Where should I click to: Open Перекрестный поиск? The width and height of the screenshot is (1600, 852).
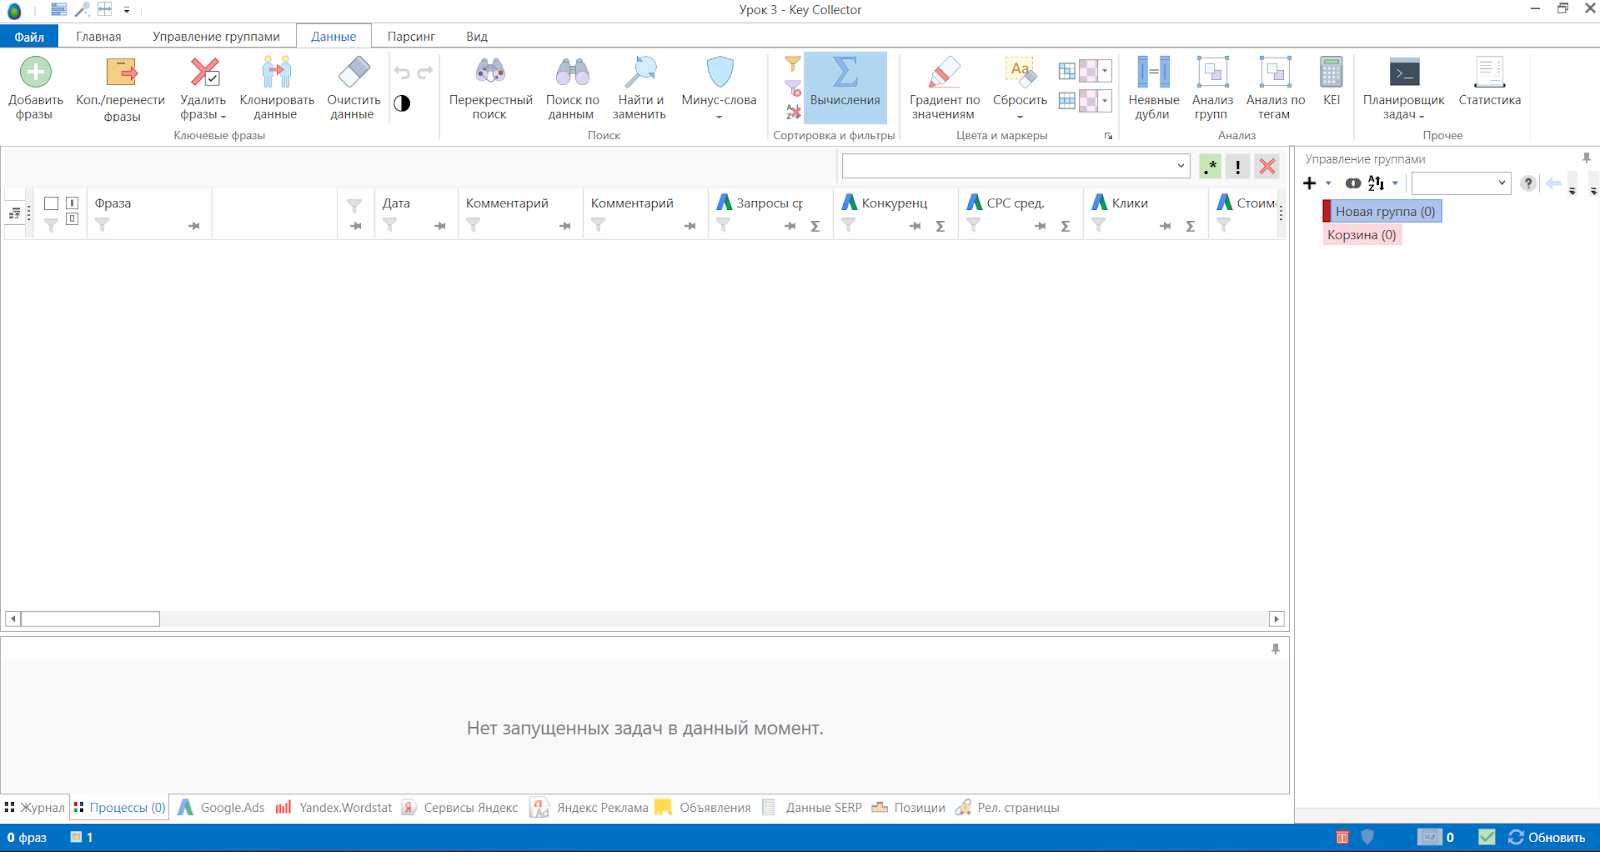(490, 88)
